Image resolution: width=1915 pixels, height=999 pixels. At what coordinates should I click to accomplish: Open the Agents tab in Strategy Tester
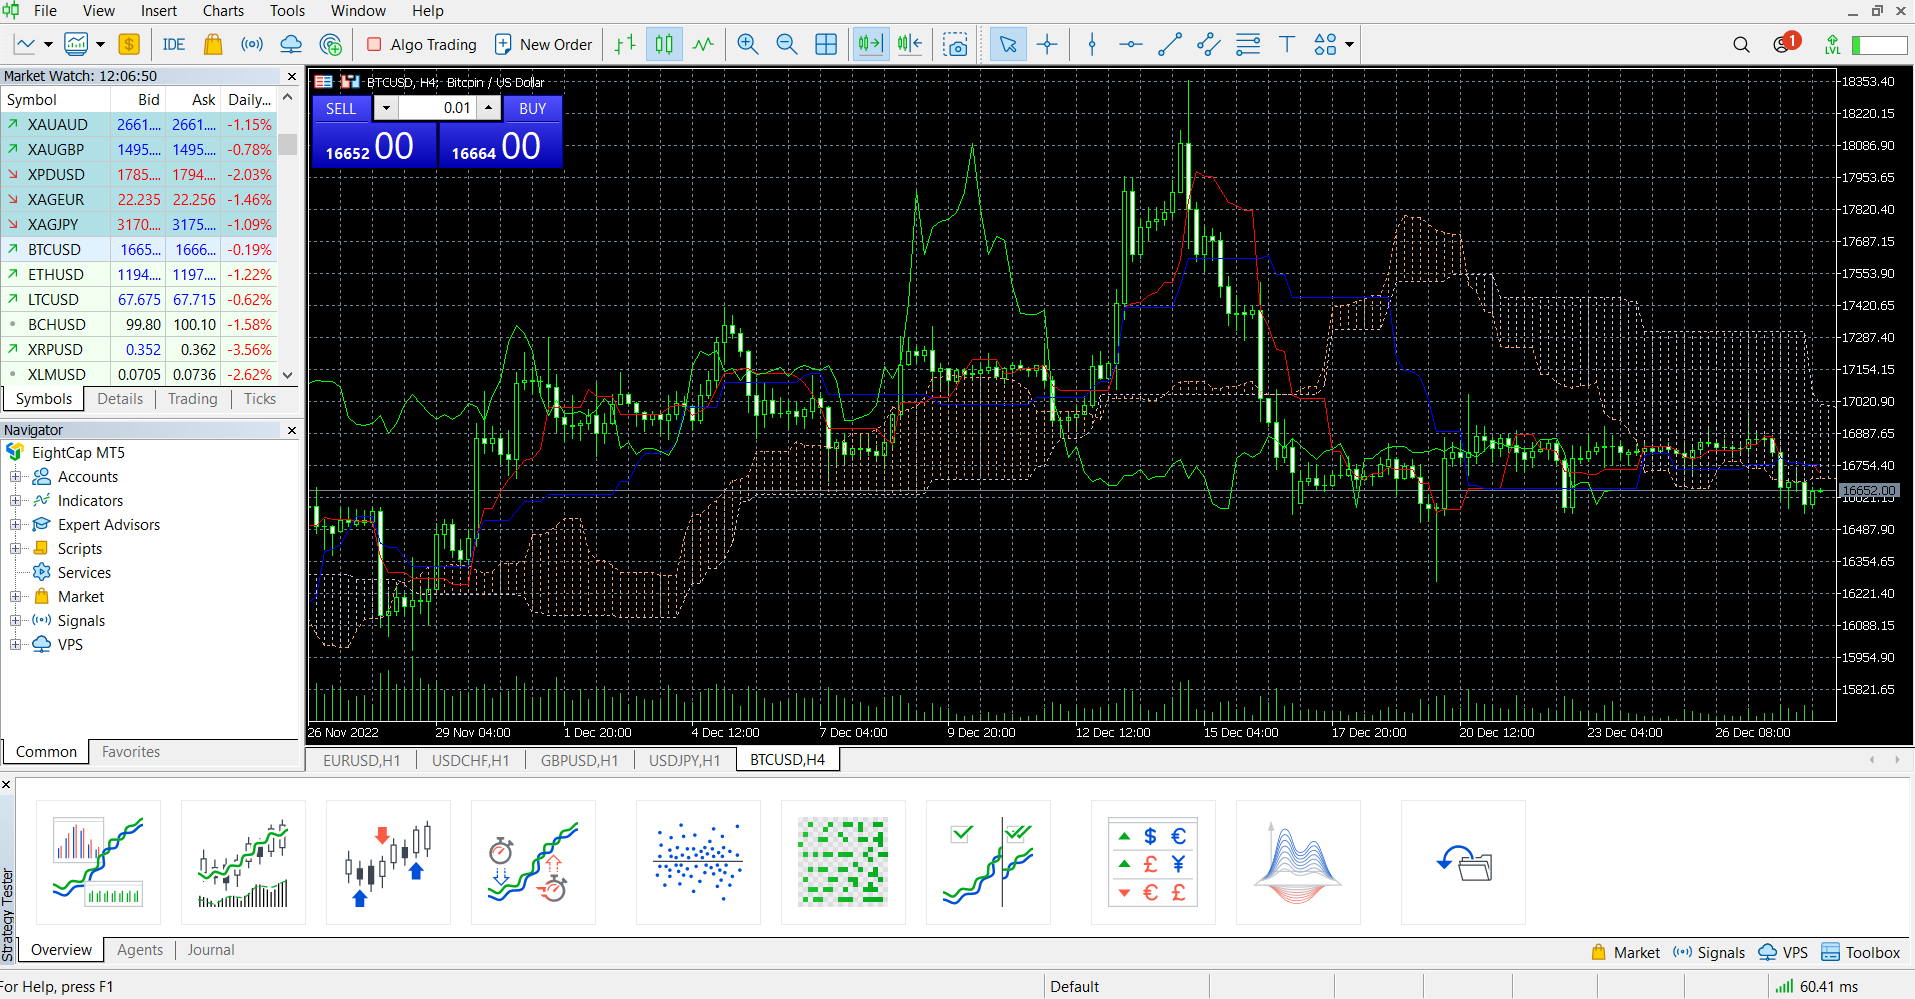click(x=140, y=950)
